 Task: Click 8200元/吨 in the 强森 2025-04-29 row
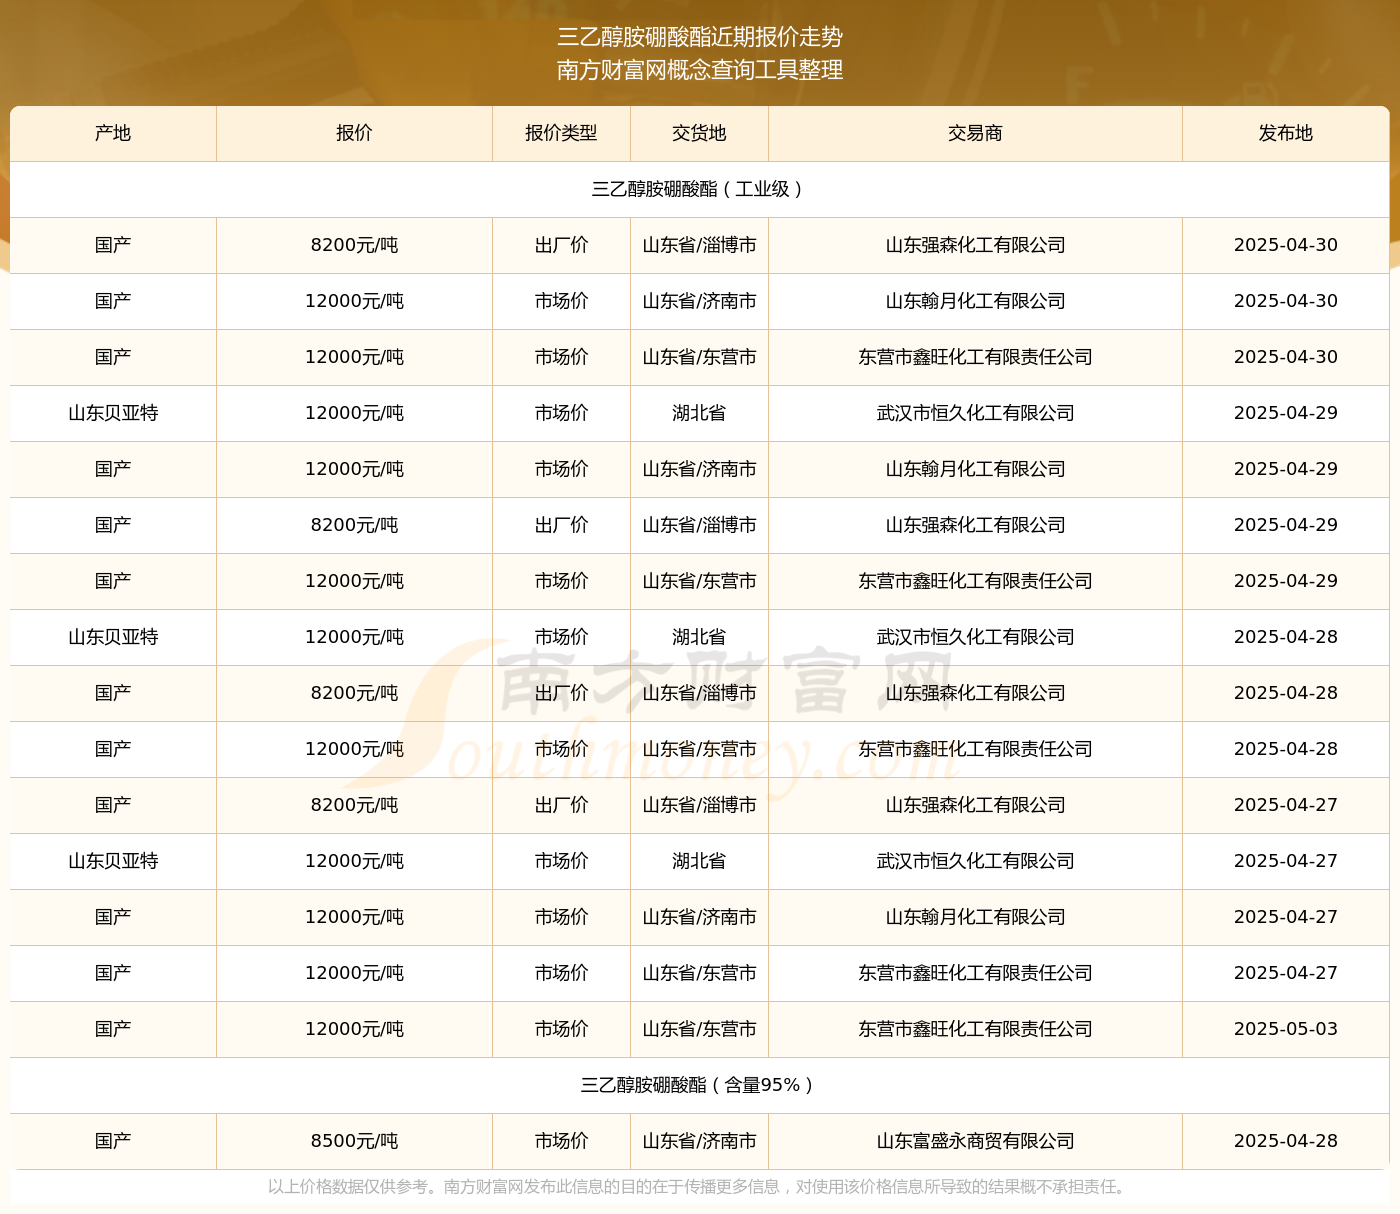pyautogui.click(x=354, y=525)
